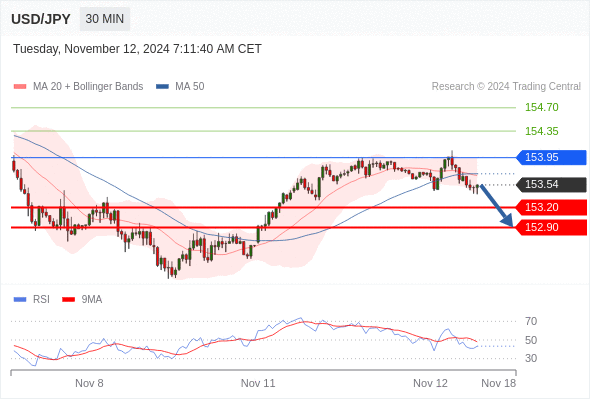Click the Research © 2024 Trading Central credit

pyautogui.click(x=506, y=87)
